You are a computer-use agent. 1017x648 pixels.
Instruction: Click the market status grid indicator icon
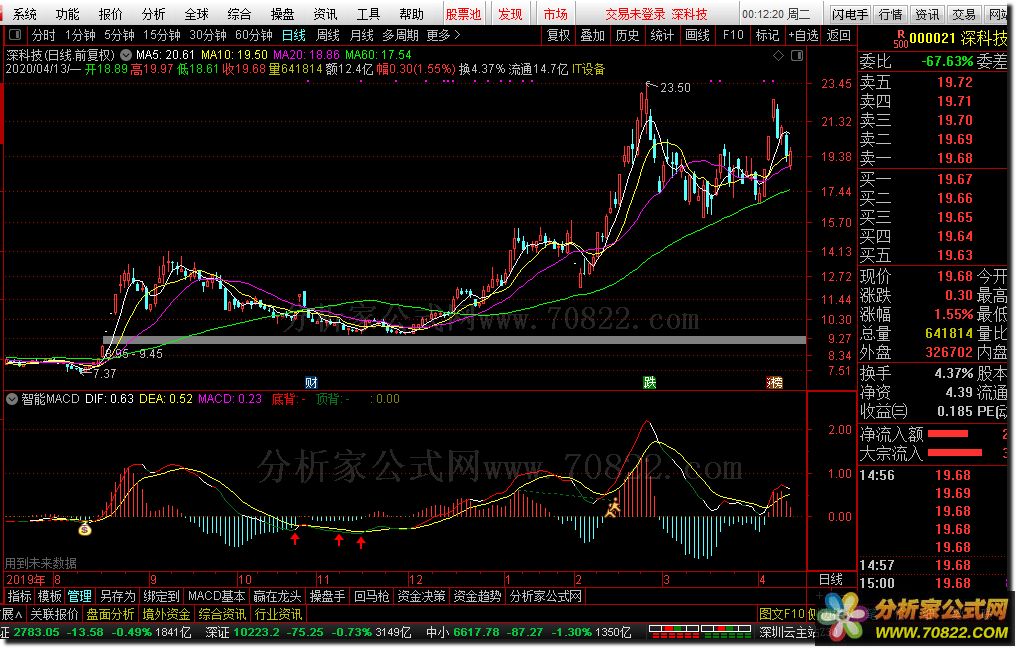coord(700,630)
